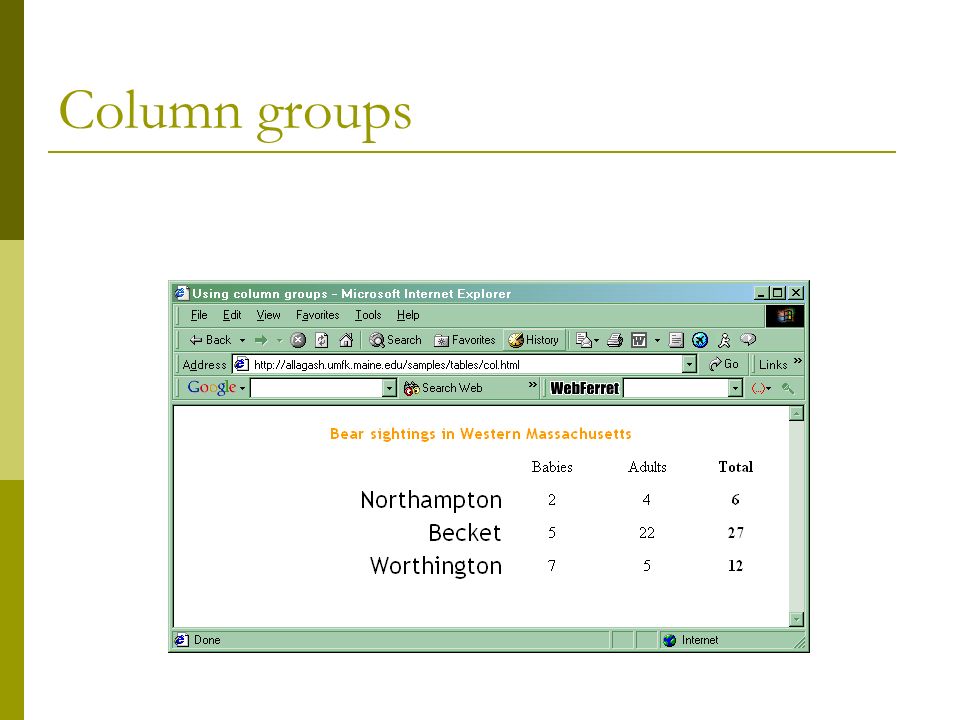Open the Google search box dropdown

click(389, 388)
